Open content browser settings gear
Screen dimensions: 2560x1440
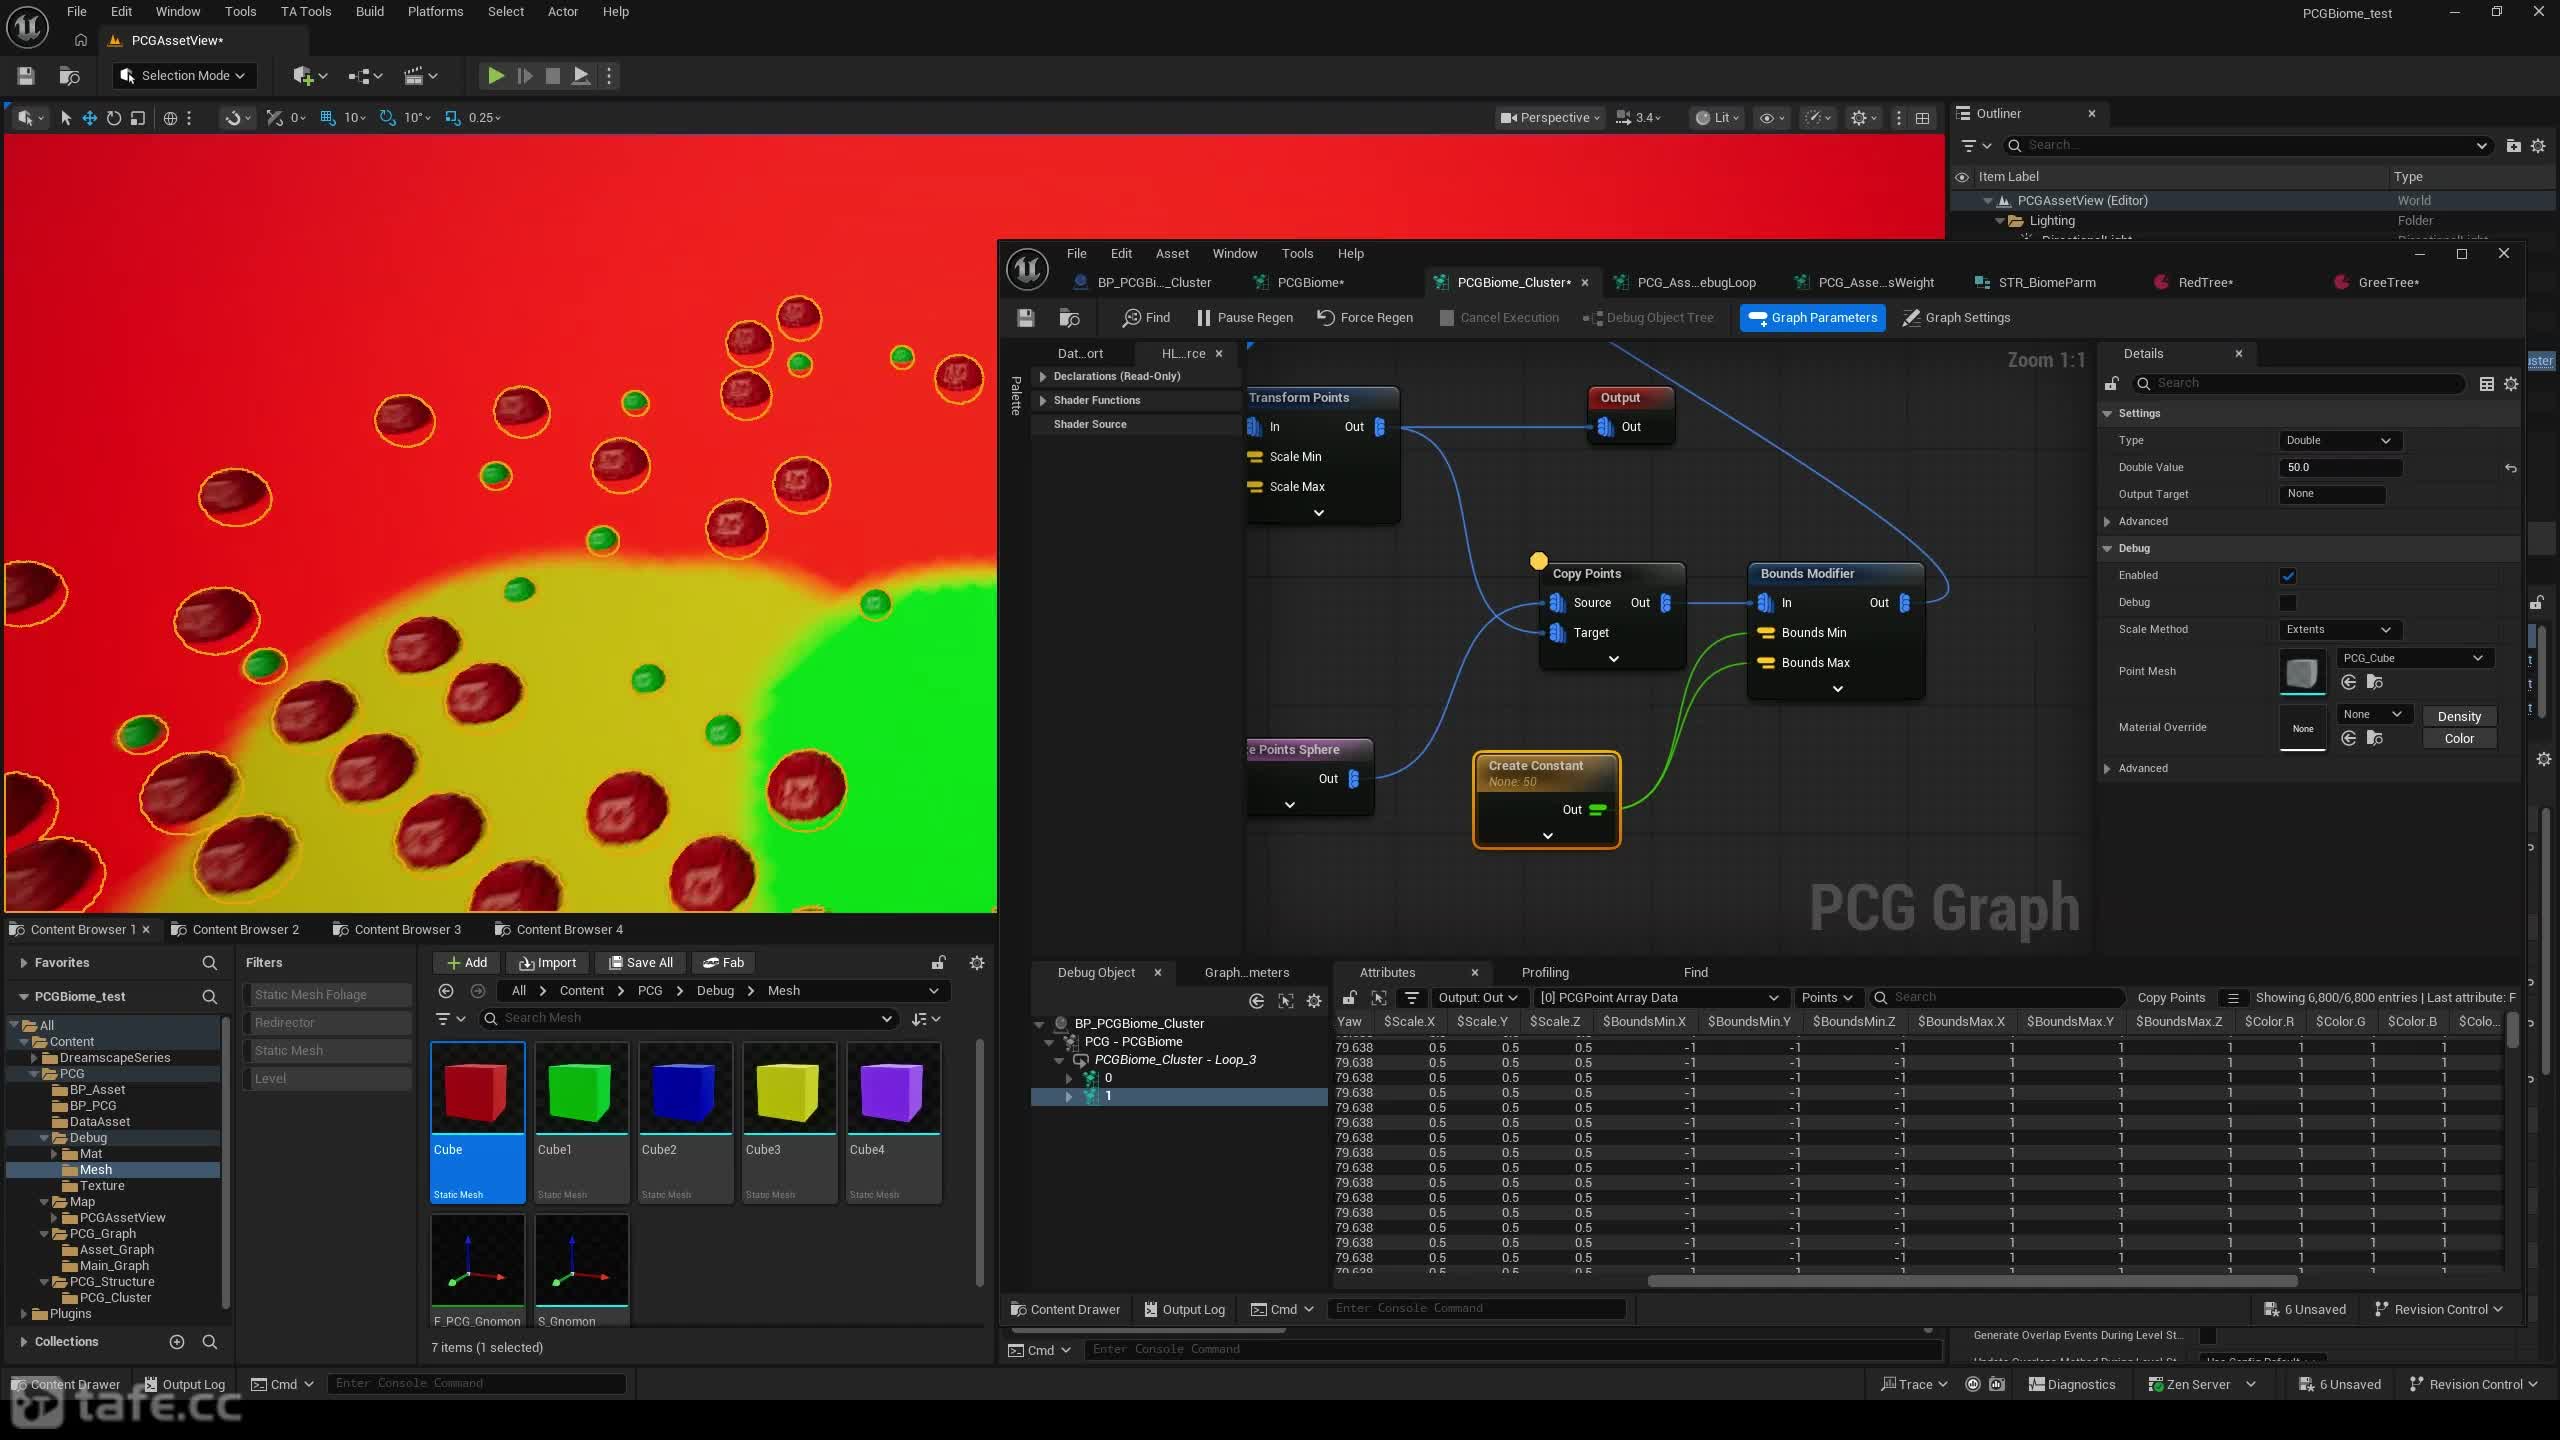(x=977, y=963)
